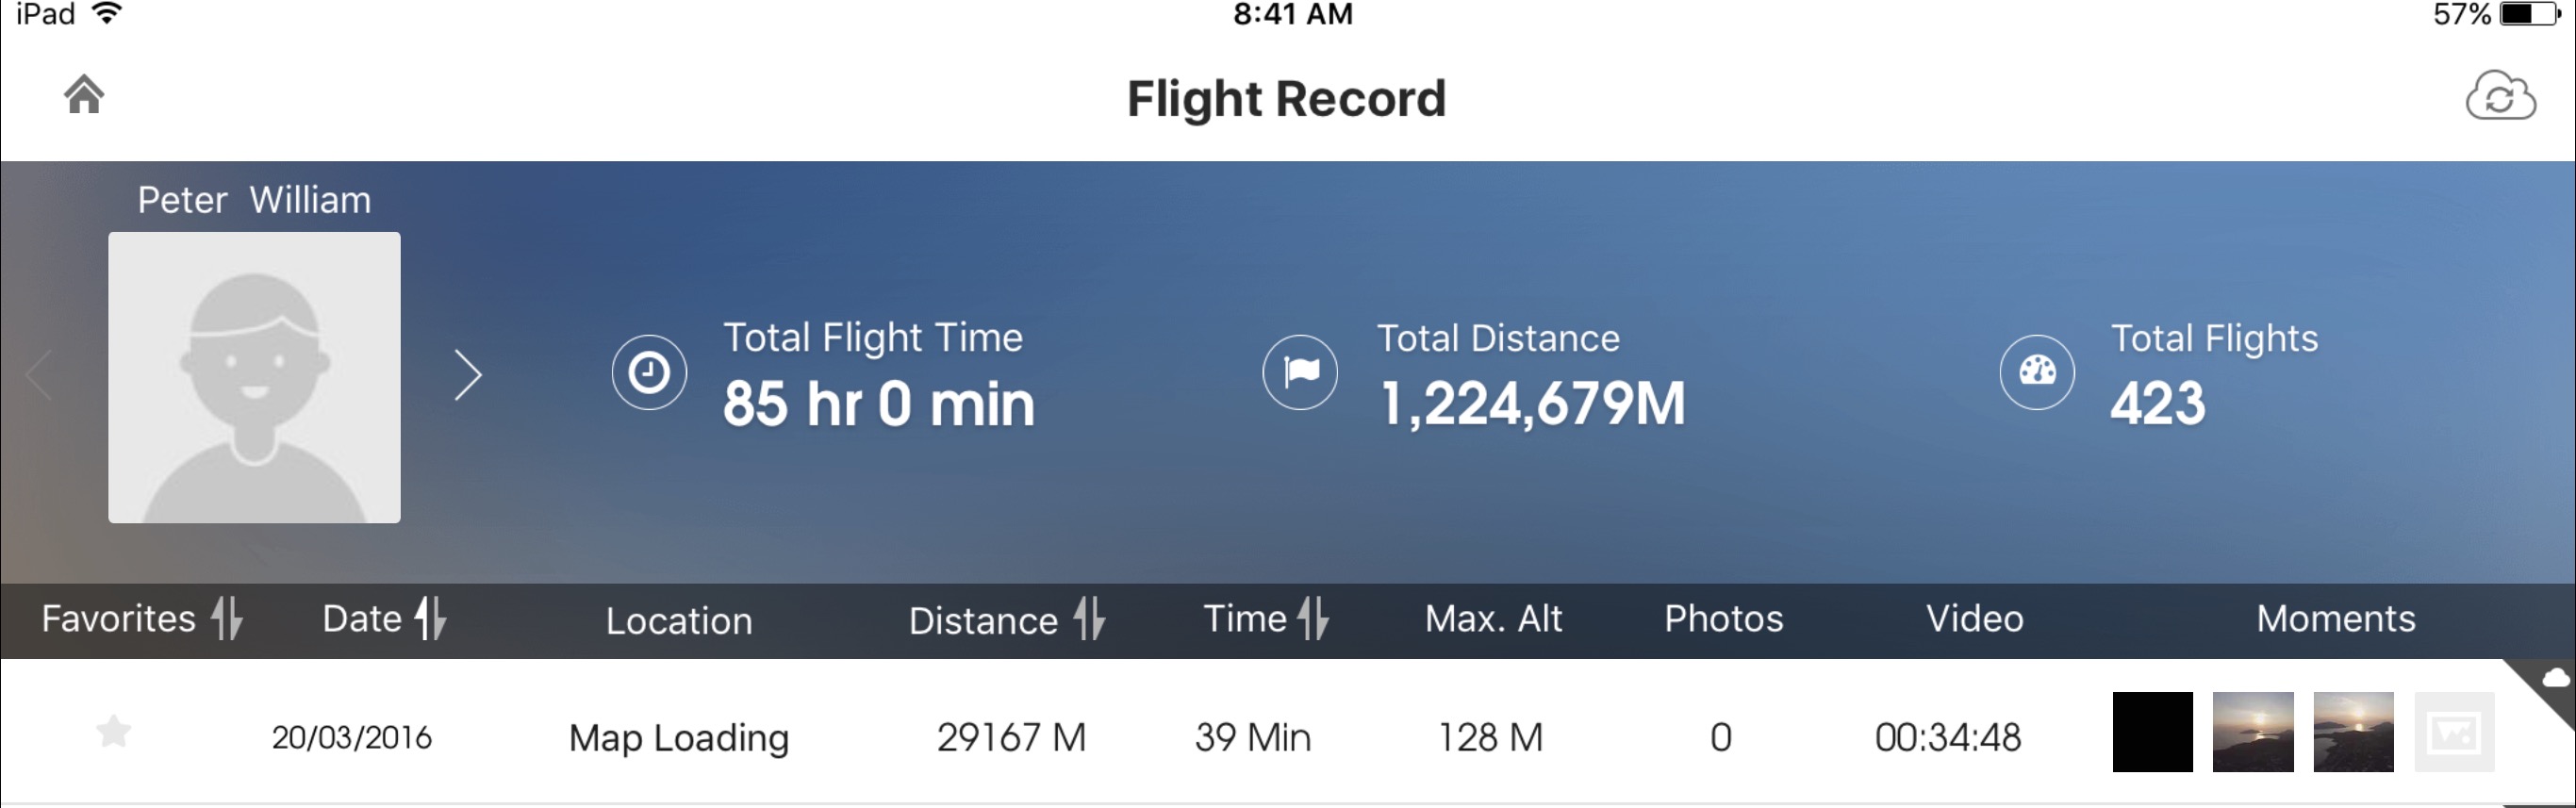2576x808 pixels.
Task: Tap the Total Flight Time clock icon
Action: point(649,372)
